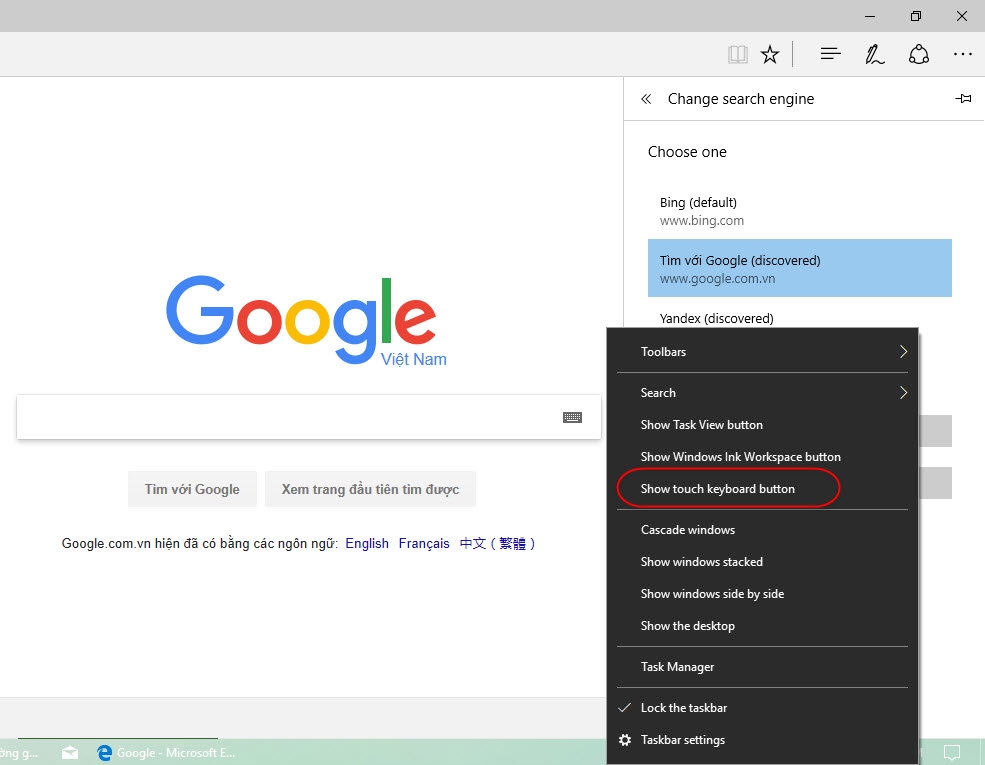Image resolution: width=985 pixels, height=765 pixels.
Task: Click the Taskbar settings gear icon
Action: click(624, 740)
